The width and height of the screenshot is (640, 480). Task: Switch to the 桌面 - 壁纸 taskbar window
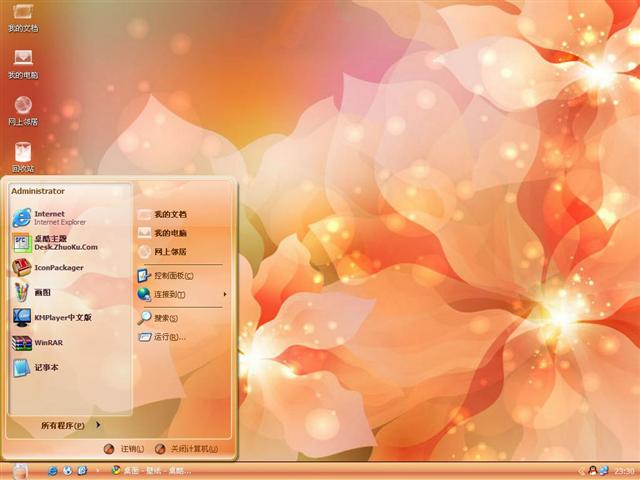151,471
